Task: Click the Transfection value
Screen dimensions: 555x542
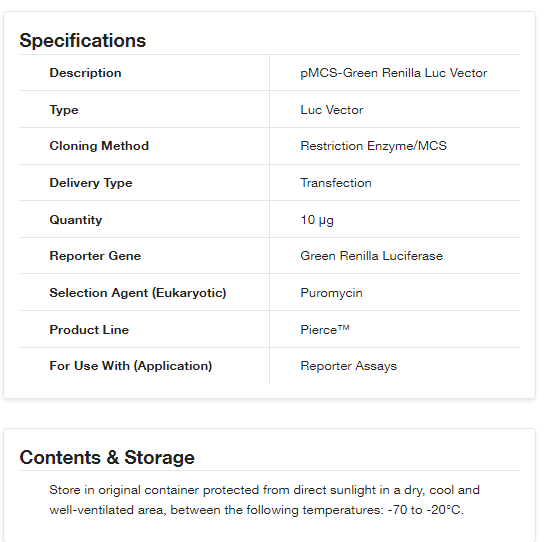Action: coord(336,183)
